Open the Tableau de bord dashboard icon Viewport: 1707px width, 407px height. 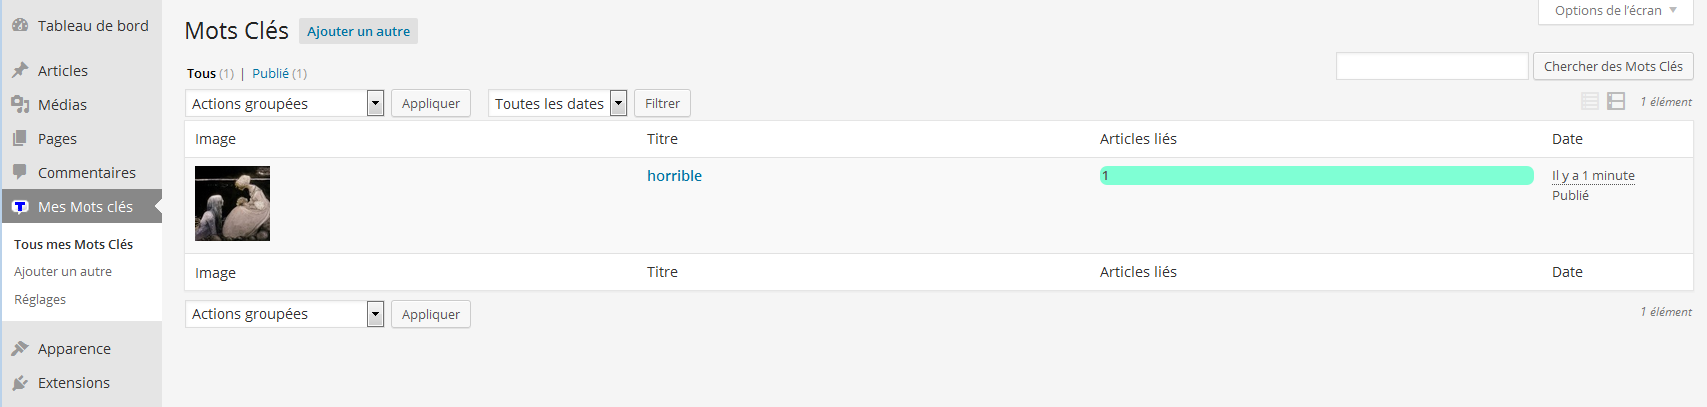20,26
